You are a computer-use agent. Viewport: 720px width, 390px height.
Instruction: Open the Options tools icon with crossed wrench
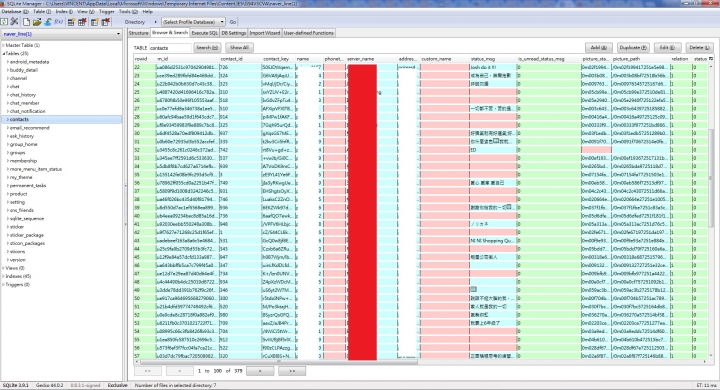(15, 22)
